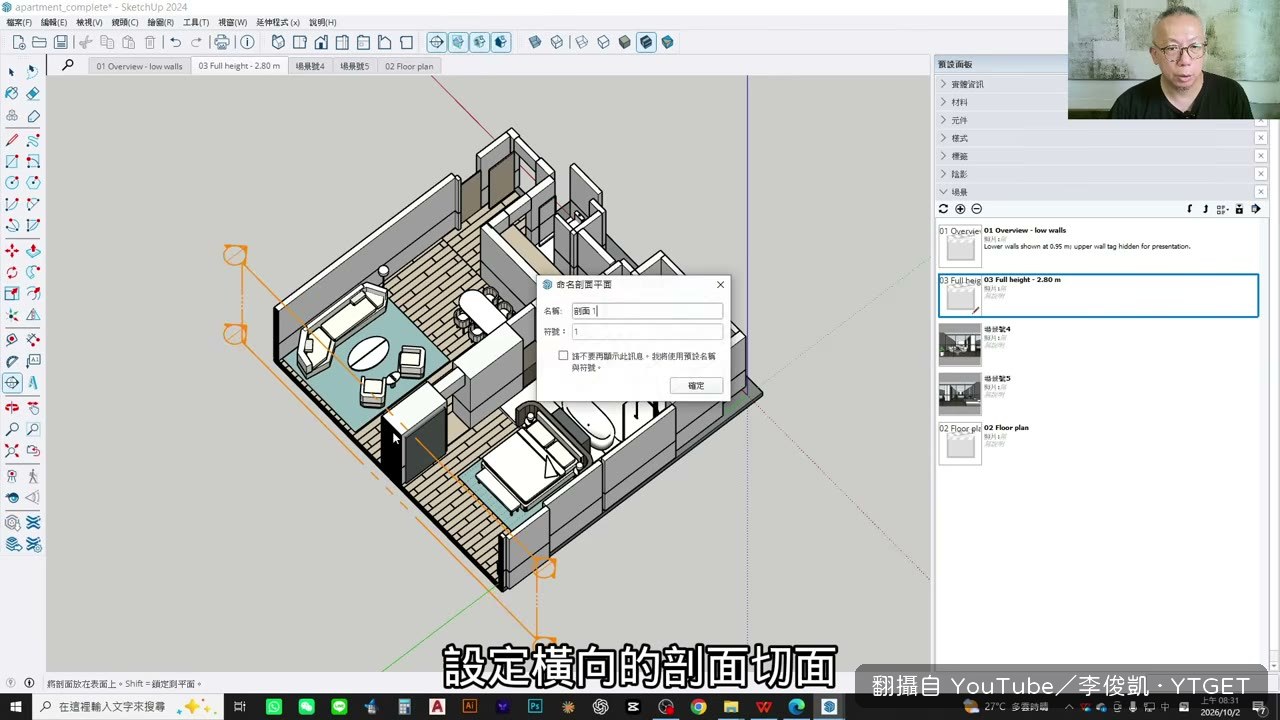Viewport: 1280px width, 720px height.
Task: Toggle display section fill toolbar button
Action: click(501, 42)
